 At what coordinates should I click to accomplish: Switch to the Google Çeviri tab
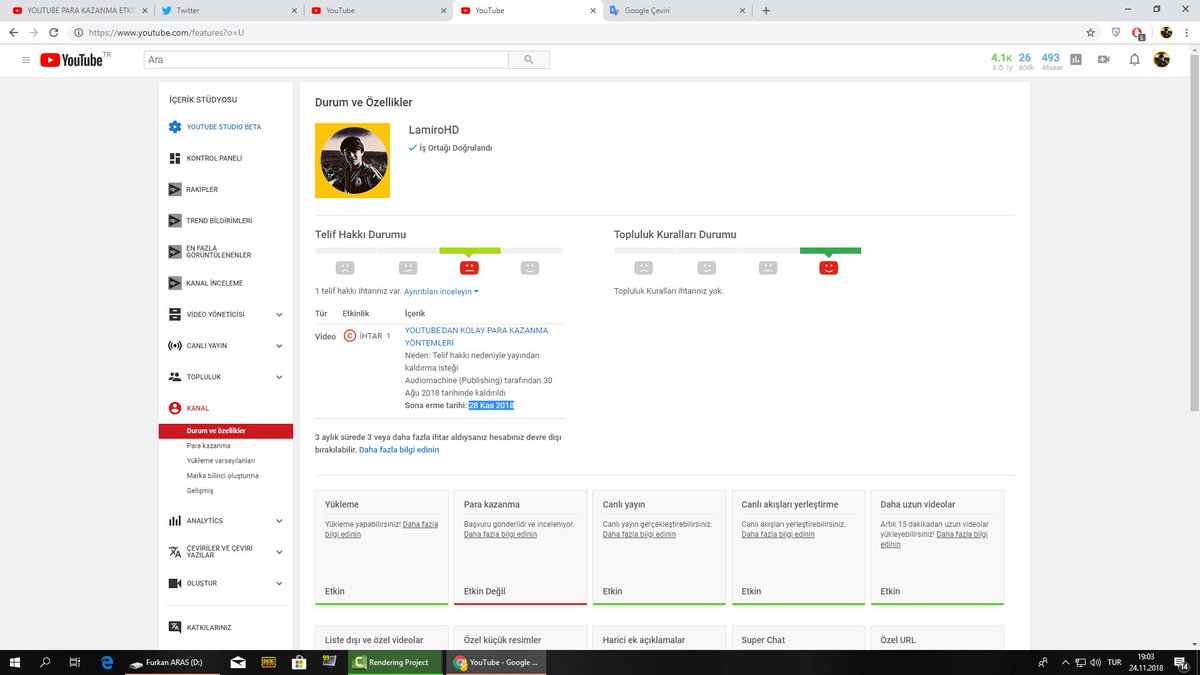coord(677,11)
